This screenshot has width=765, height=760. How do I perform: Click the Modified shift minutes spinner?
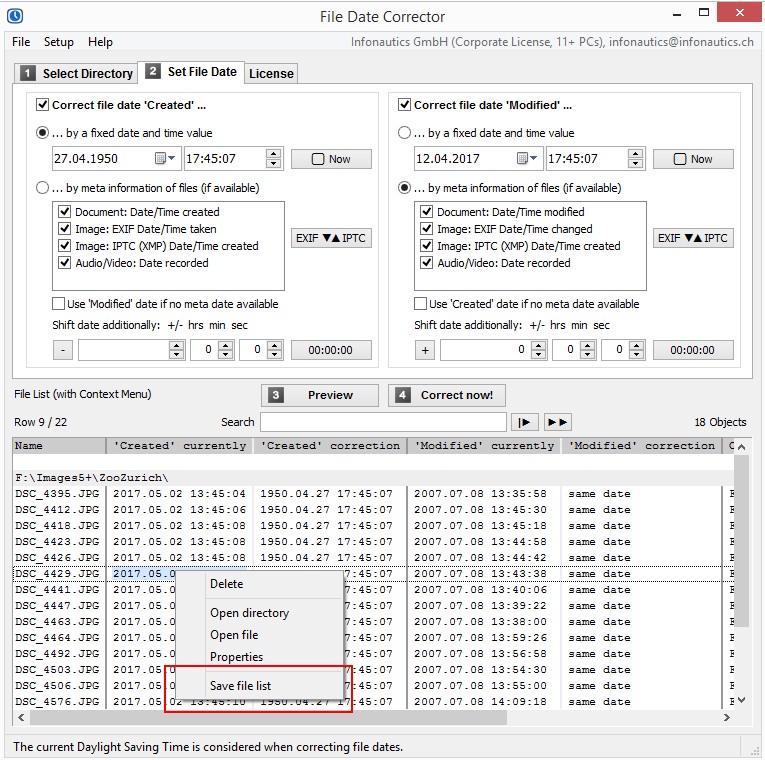pos(587,350)
